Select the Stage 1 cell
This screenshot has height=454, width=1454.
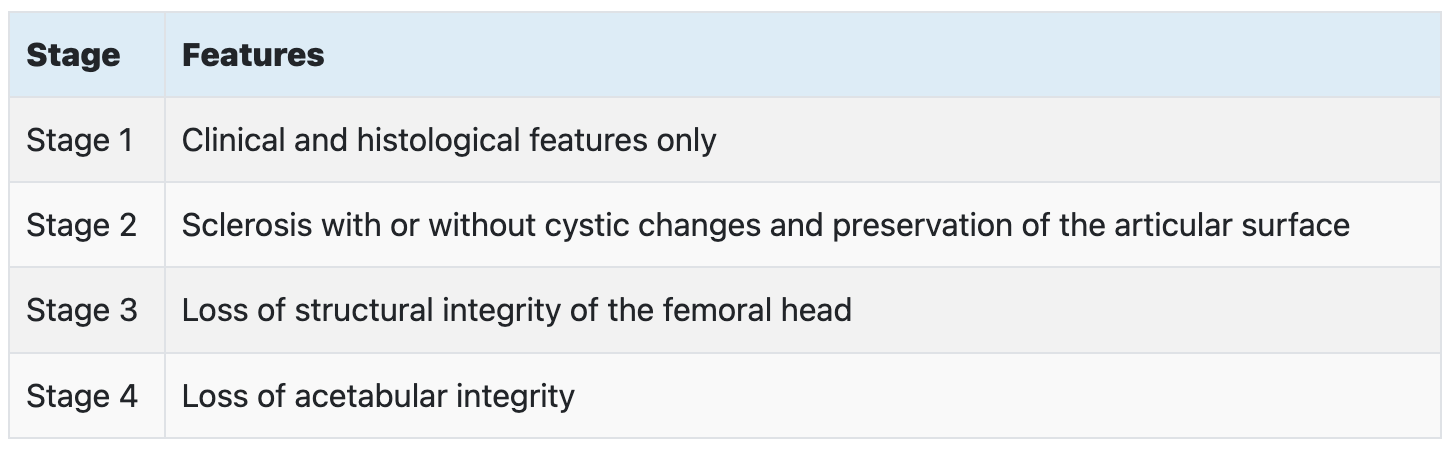[87, 140]
